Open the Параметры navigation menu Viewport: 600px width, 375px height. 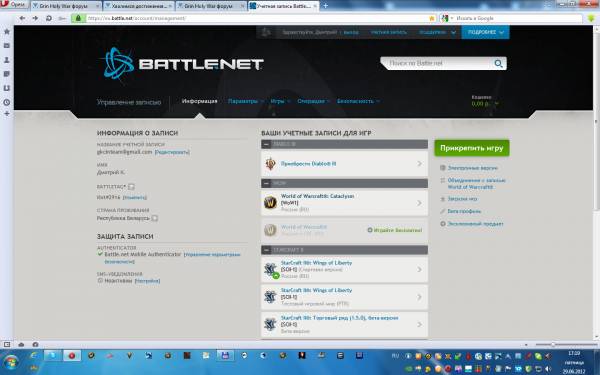(246, 101)
